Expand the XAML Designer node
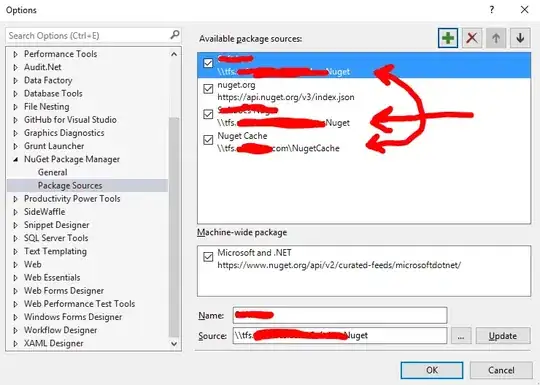The image size is (540, 385). pyautogui.click(x=15, y=343)
